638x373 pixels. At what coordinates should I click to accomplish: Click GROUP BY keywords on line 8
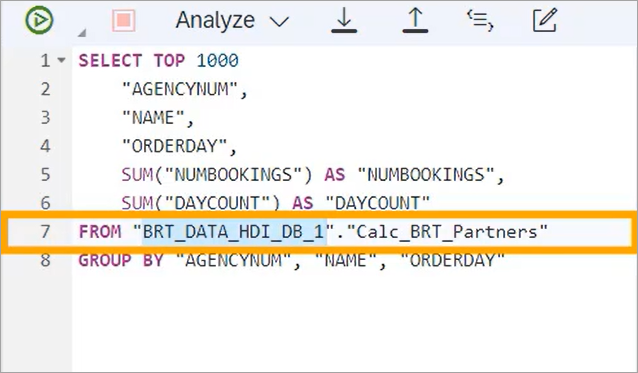(x=121, y=260)
